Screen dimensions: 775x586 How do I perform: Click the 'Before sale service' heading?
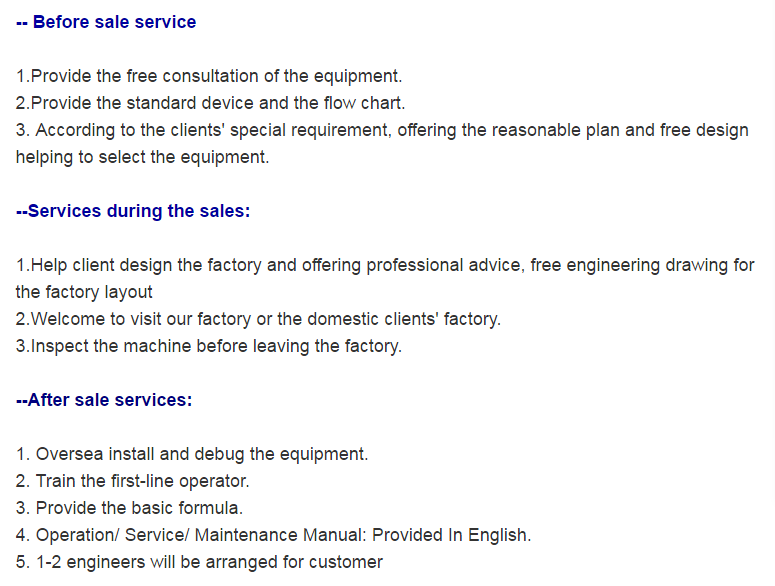[x=106, y=22]
